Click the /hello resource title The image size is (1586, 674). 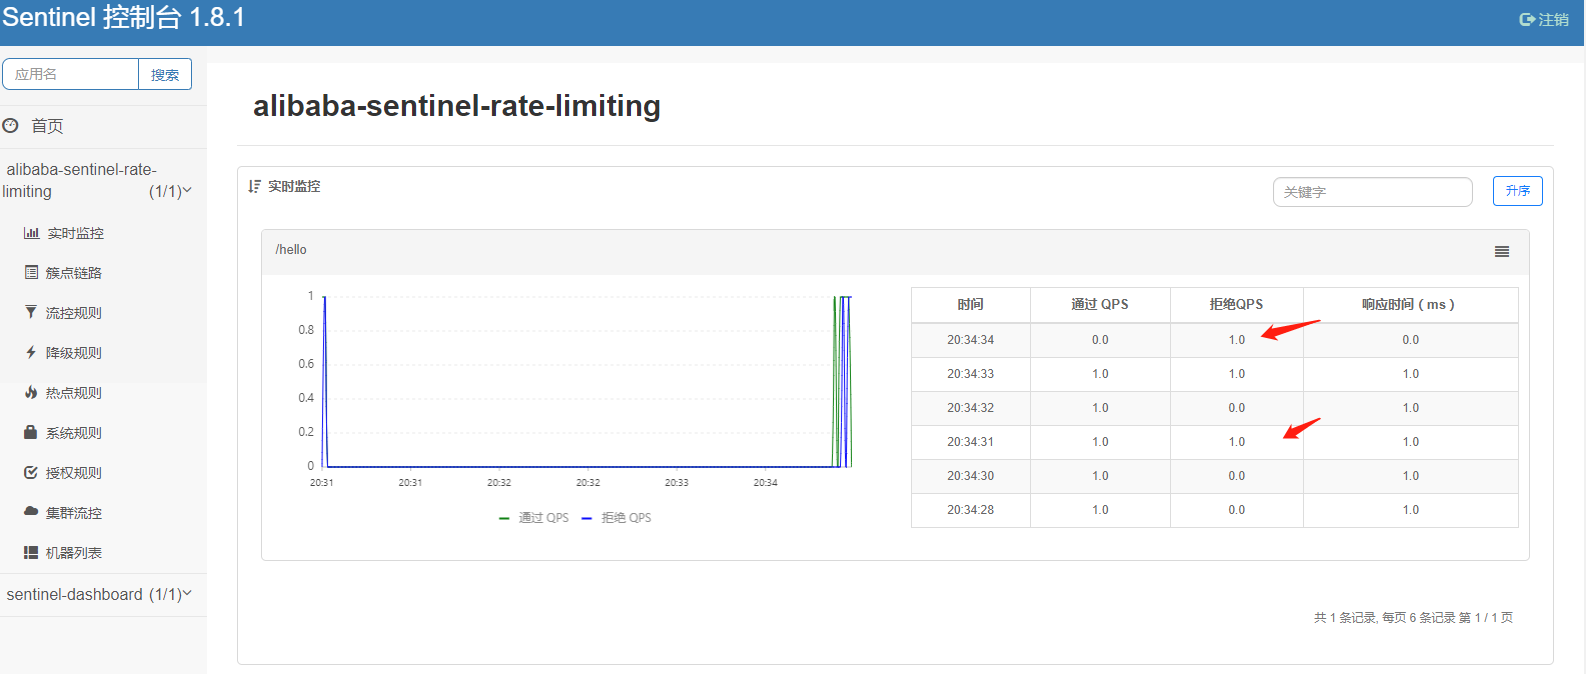[x=291, y=250]
